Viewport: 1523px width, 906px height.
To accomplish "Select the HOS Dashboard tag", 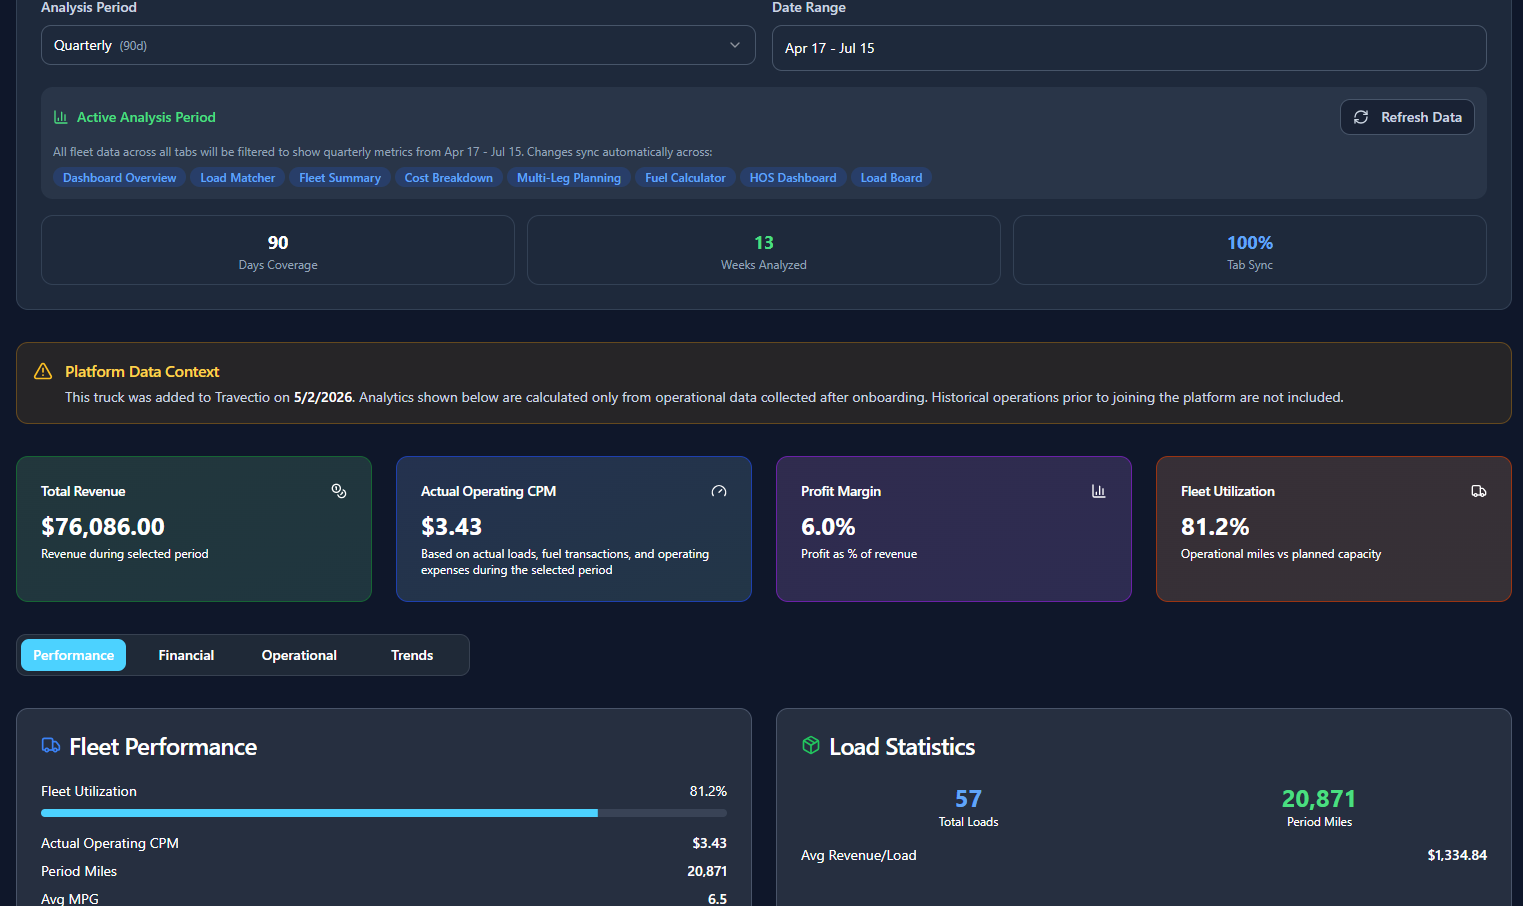I will 793,178.
